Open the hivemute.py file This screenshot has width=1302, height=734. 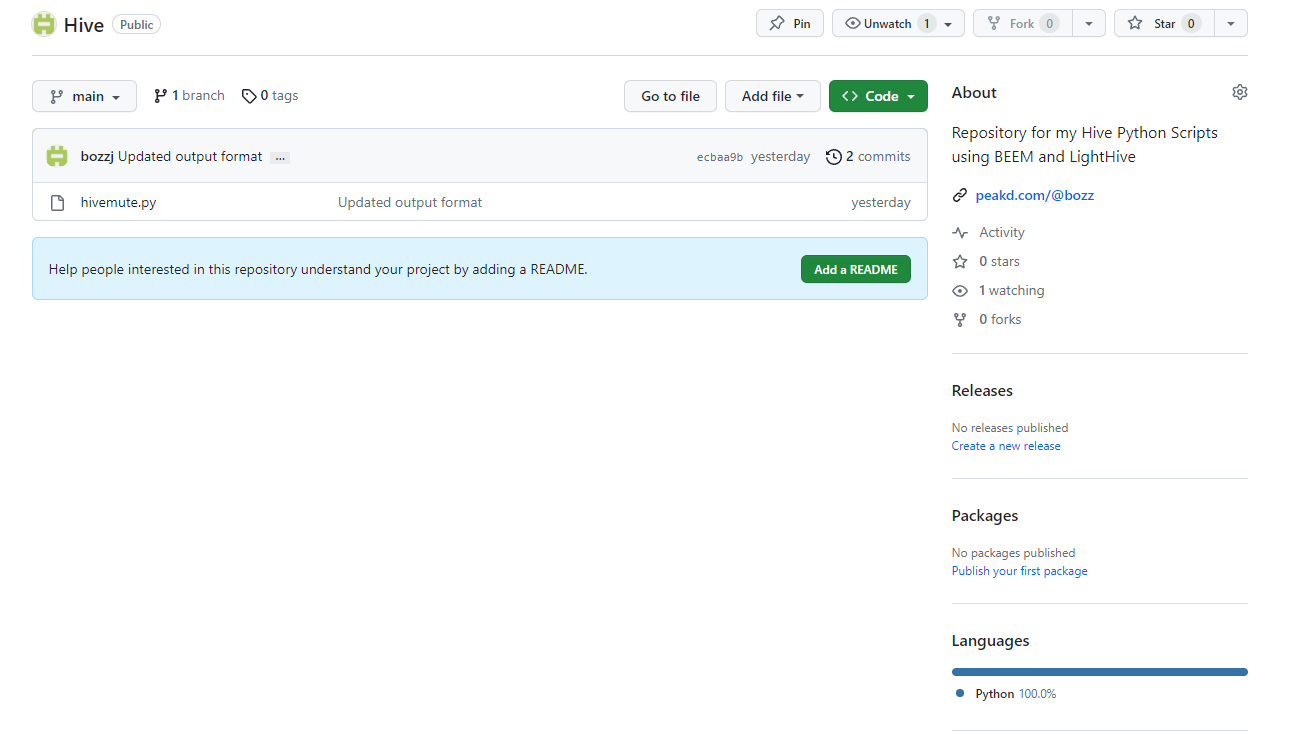[118, 202]
